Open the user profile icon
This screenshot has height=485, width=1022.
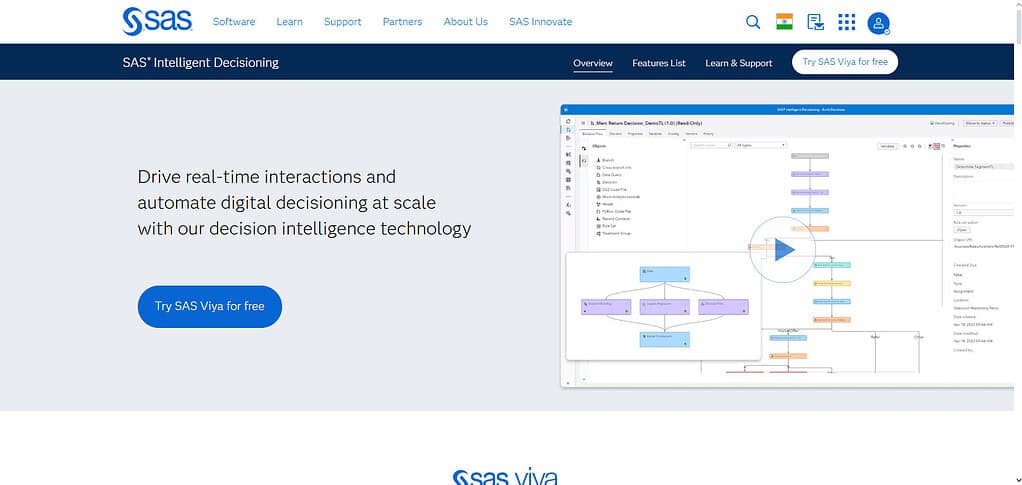coord(879,23)
